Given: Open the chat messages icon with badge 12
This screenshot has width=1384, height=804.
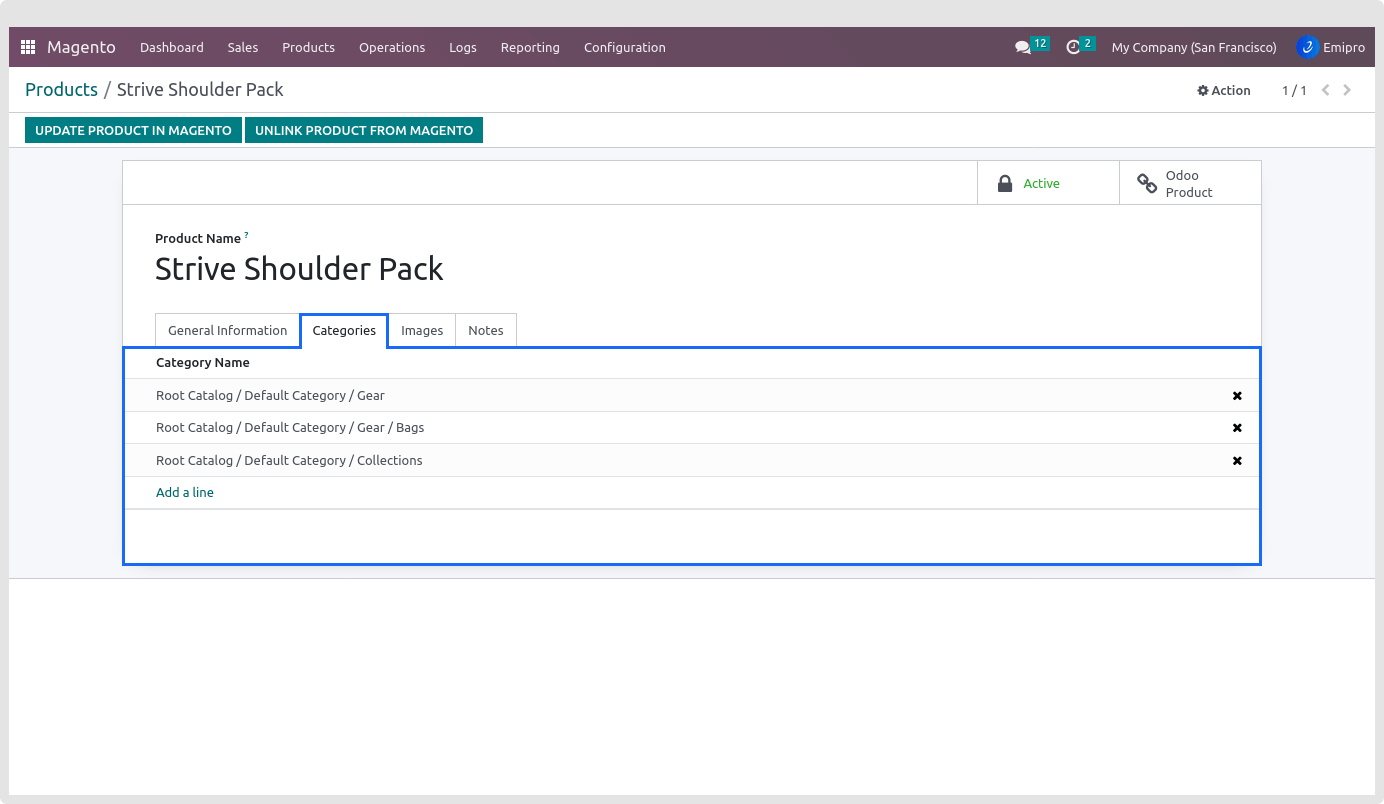Looking at the screenshot, I should (x=1023, y=47).
